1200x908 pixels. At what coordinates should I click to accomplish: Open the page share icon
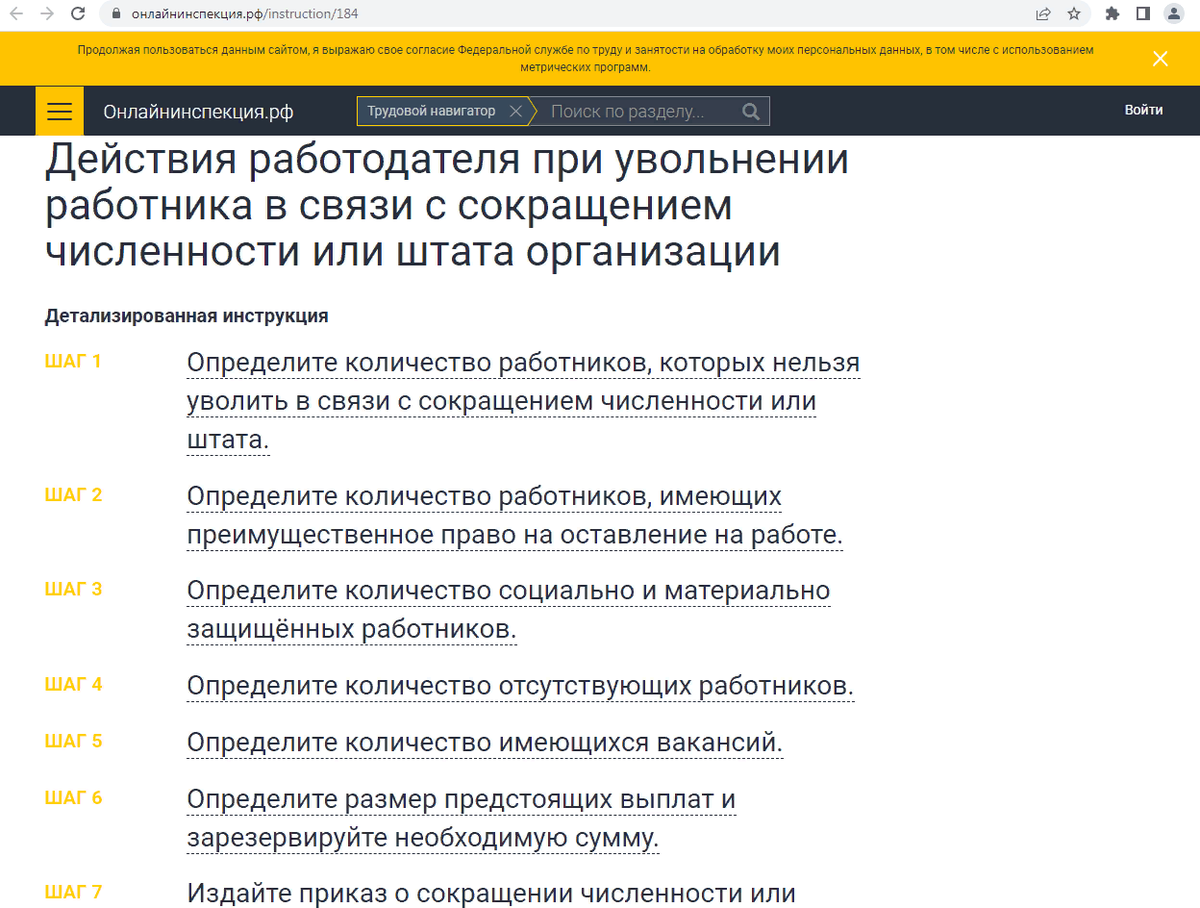(1042, 15)
